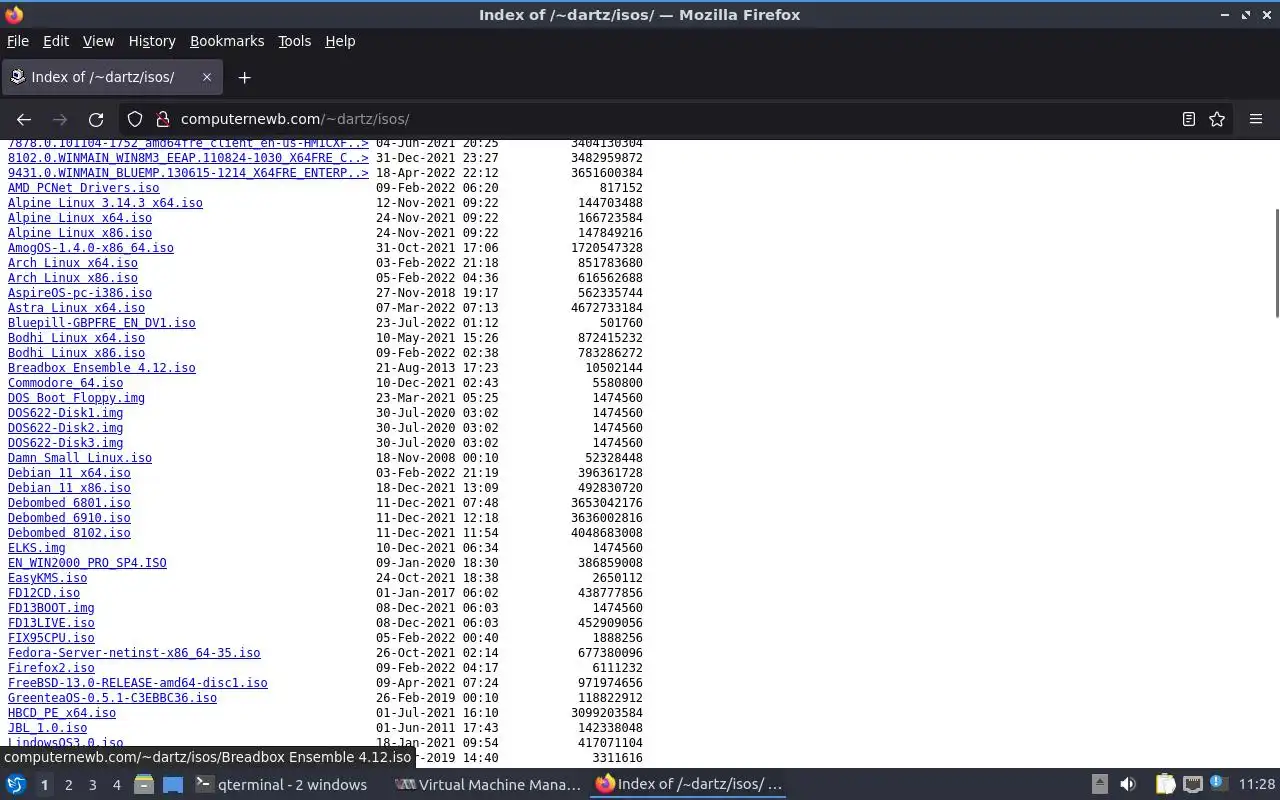Click the EN_WIN2000_PRO_SP4.ISO link

(87, 563)
